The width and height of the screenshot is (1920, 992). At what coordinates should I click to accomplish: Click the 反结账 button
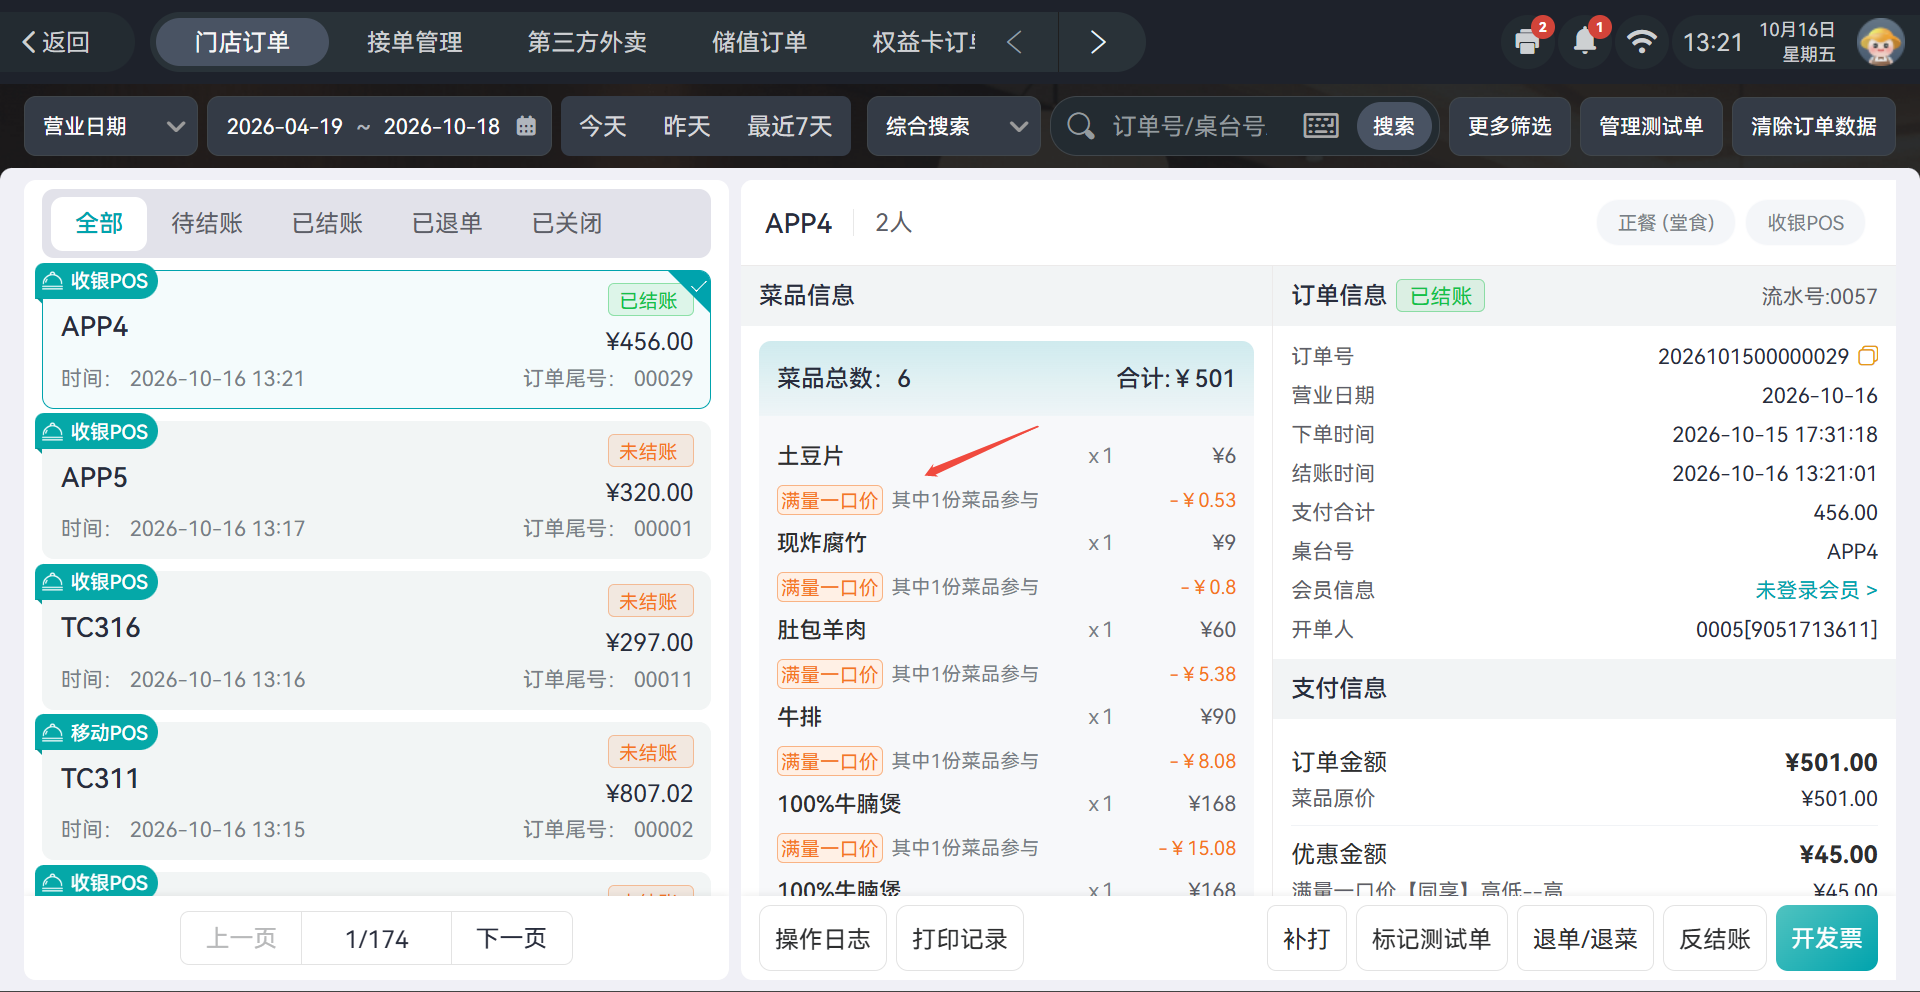1715,938
